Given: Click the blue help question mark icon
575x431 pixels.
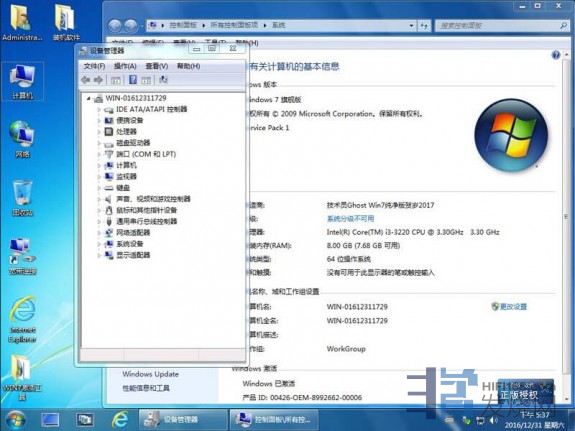Looking at the screenshot, I should click(x=556, y=55).
